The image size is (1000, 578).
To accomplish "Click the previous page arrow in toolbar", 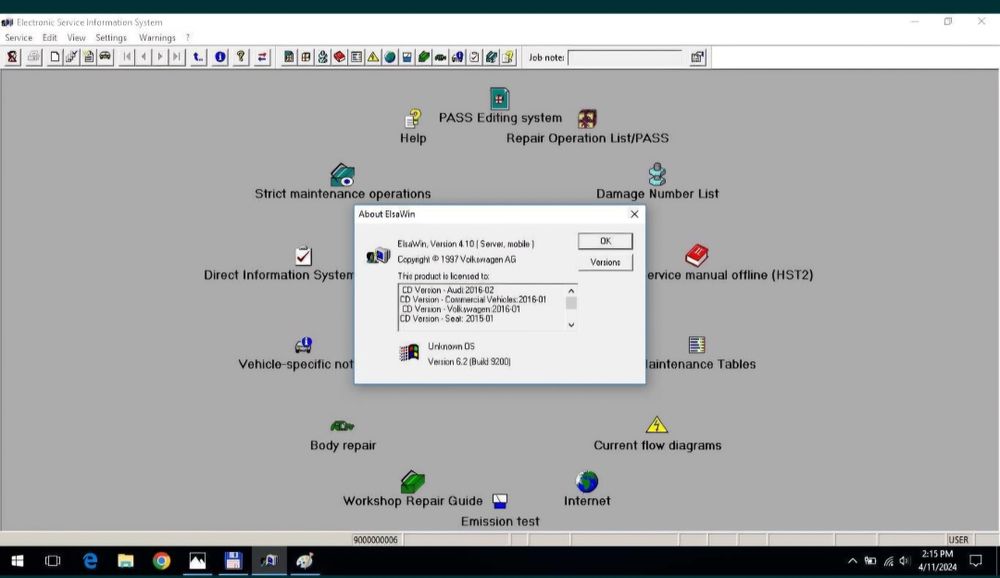I will [x=144, y=57].
